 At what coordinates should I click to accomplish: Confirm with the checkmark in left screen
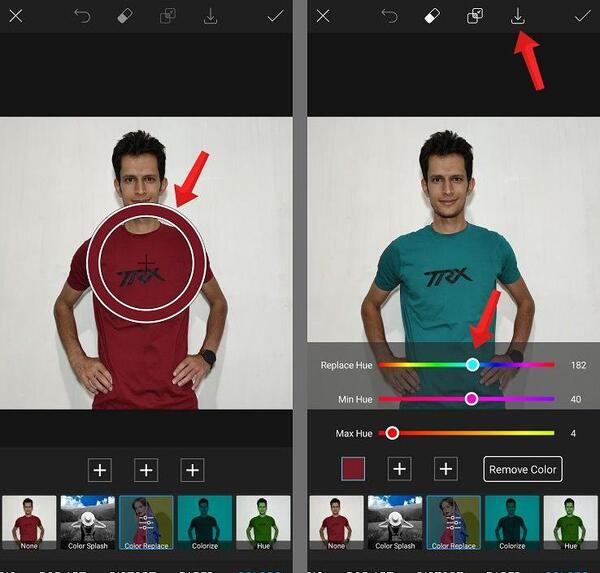point(275,16)
